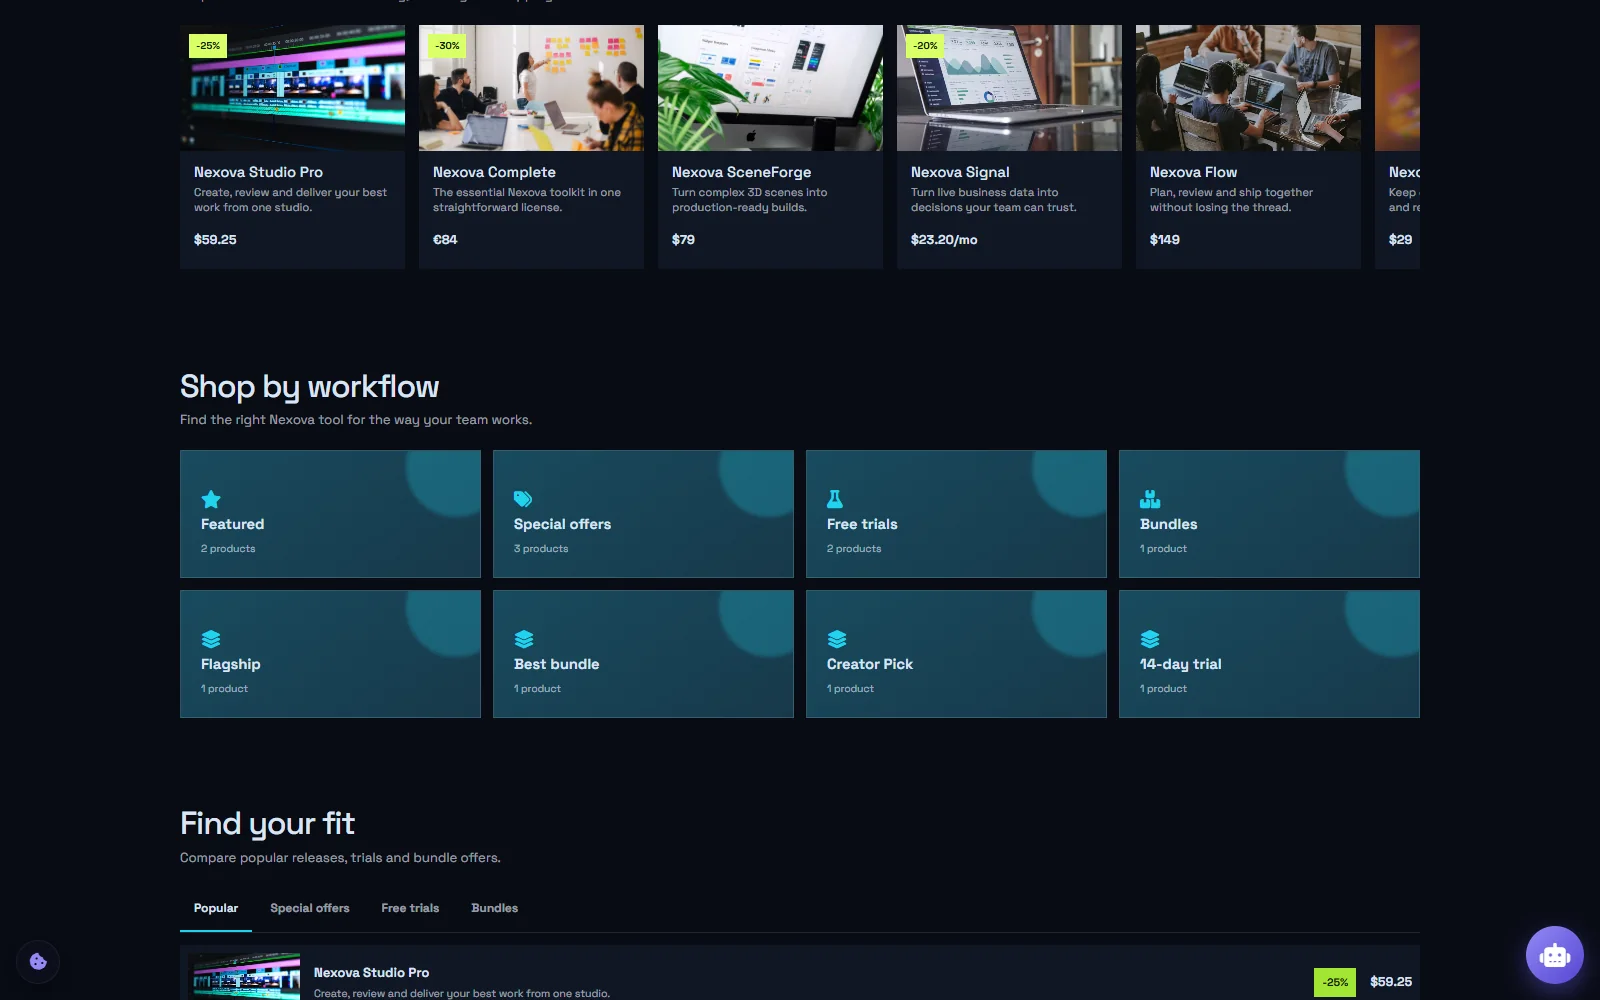Open the chatbot assistant button
Viewport: 1600px width, 1000px height.
(1555, 955)
